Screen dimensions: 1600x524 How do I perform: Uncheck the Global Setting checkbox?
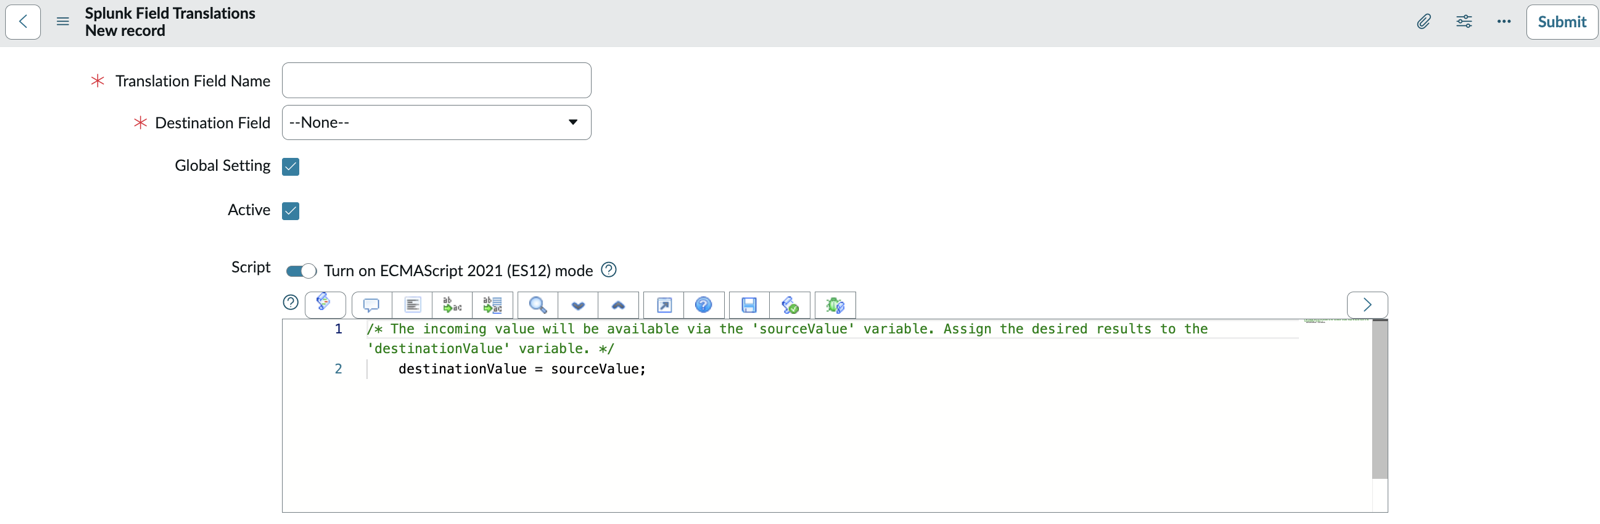tap(291, 166)
